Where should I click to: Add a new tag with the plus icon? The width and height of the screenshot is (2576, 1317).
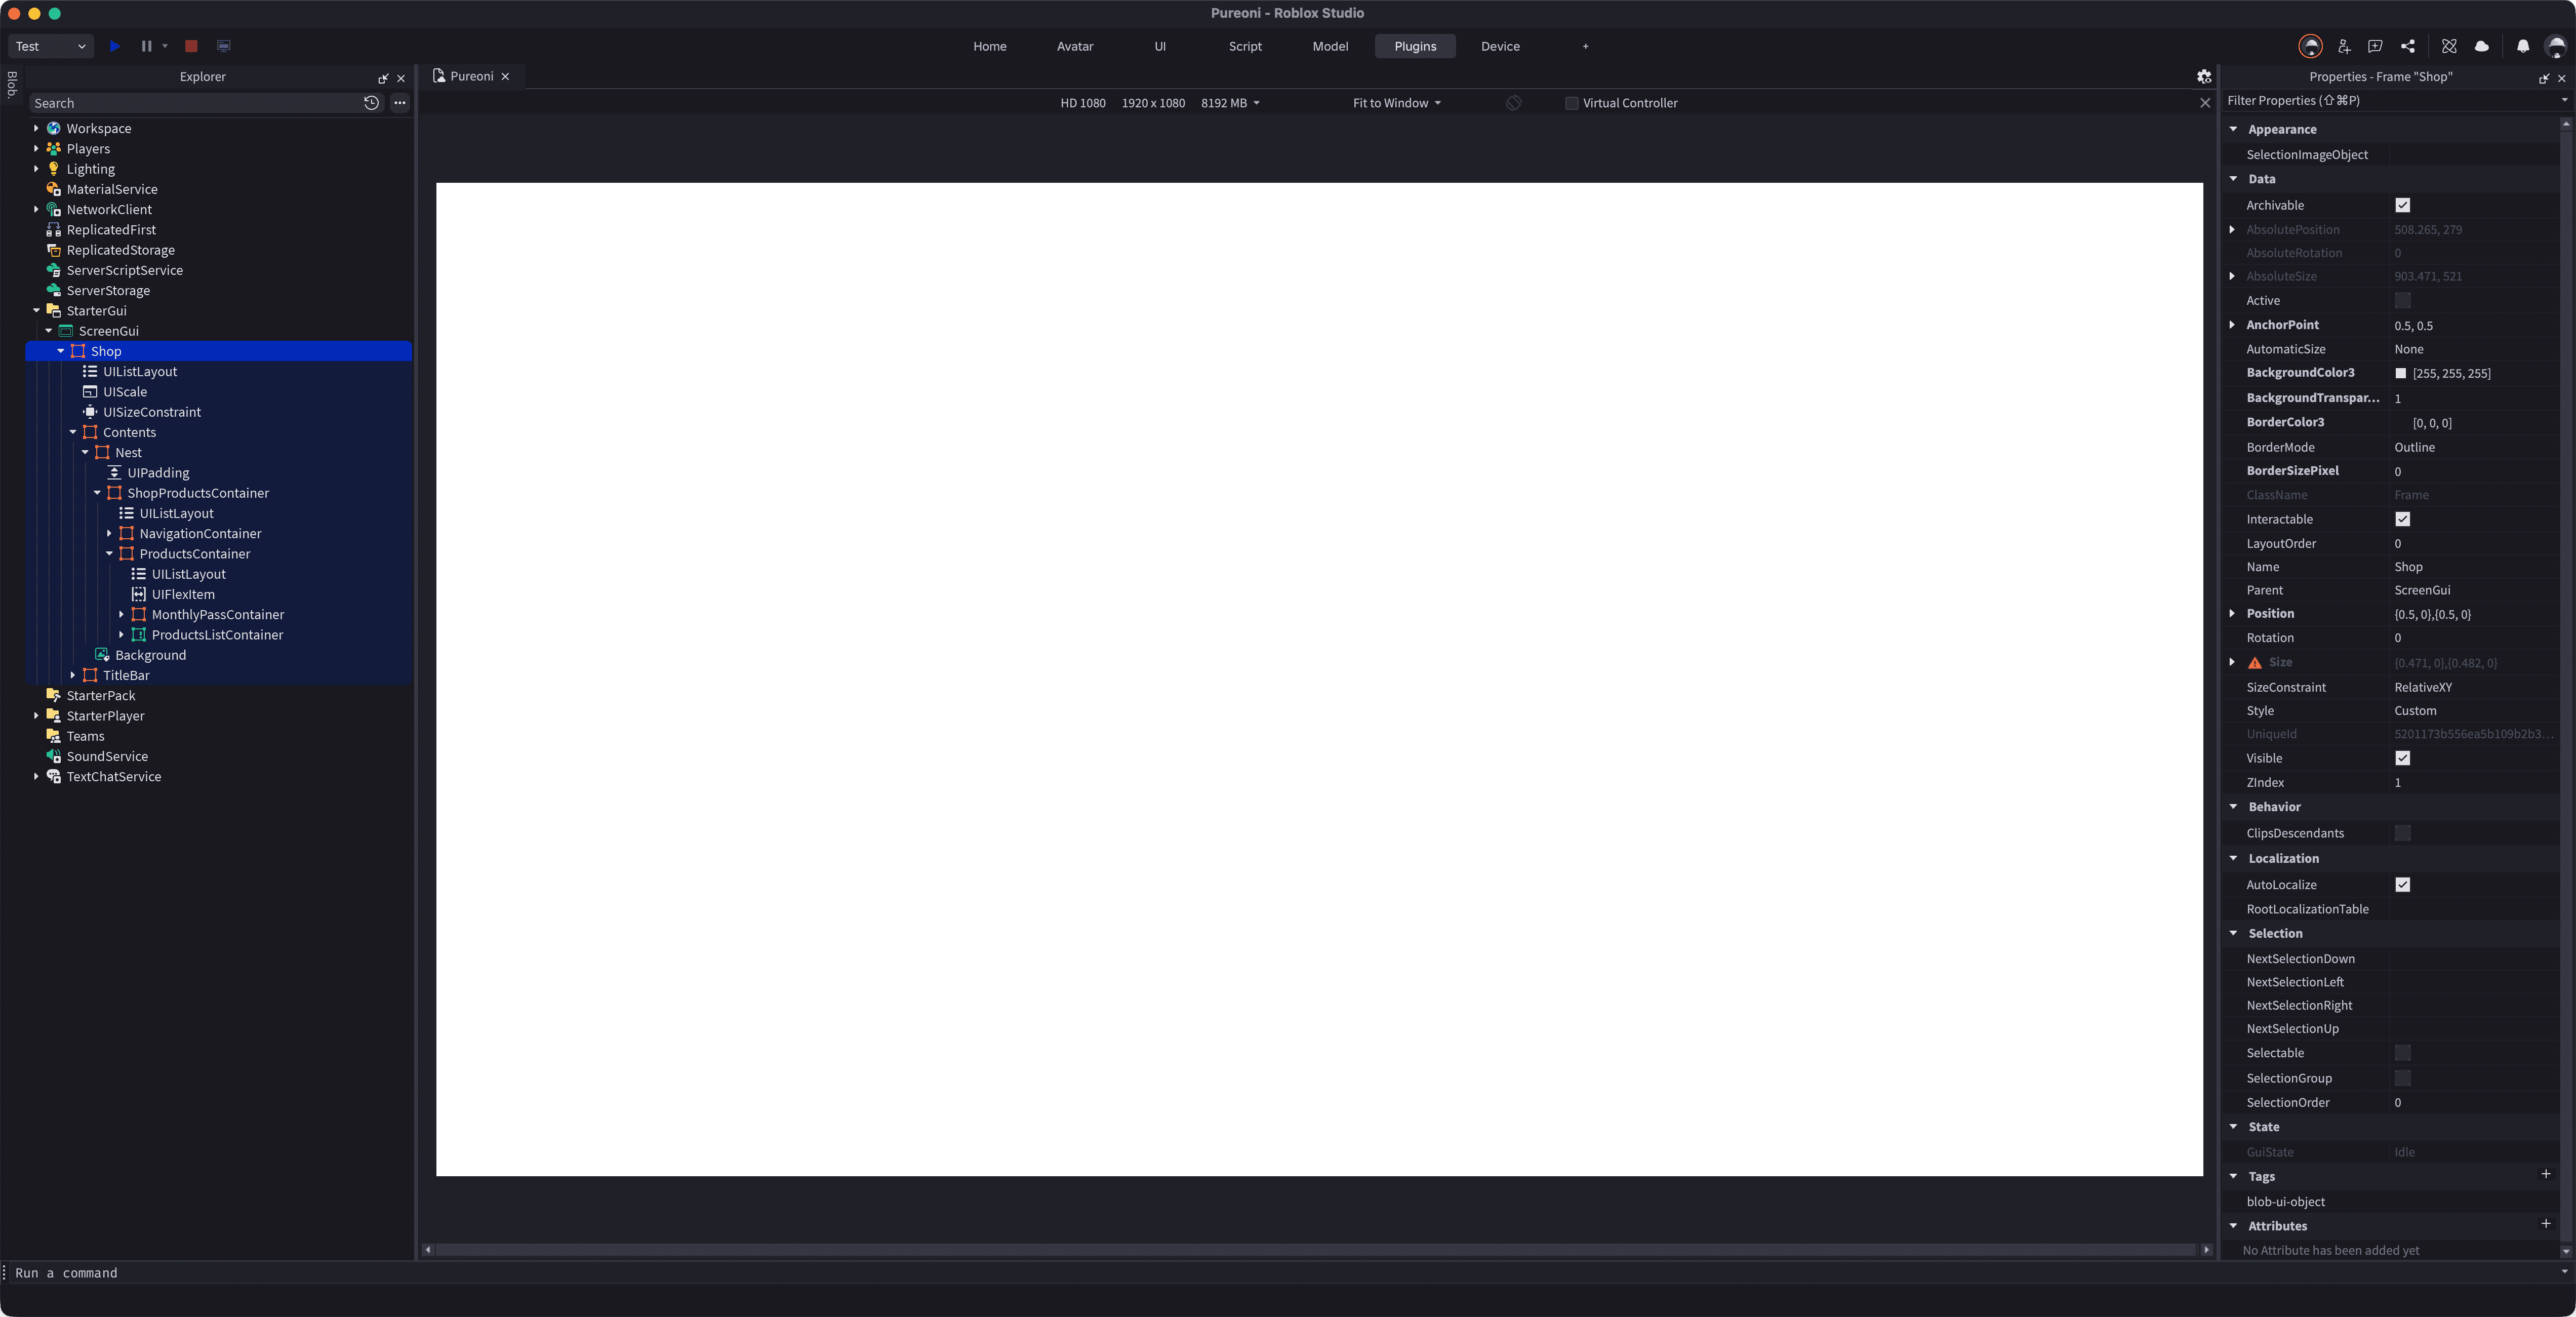click(2545, 1174)
